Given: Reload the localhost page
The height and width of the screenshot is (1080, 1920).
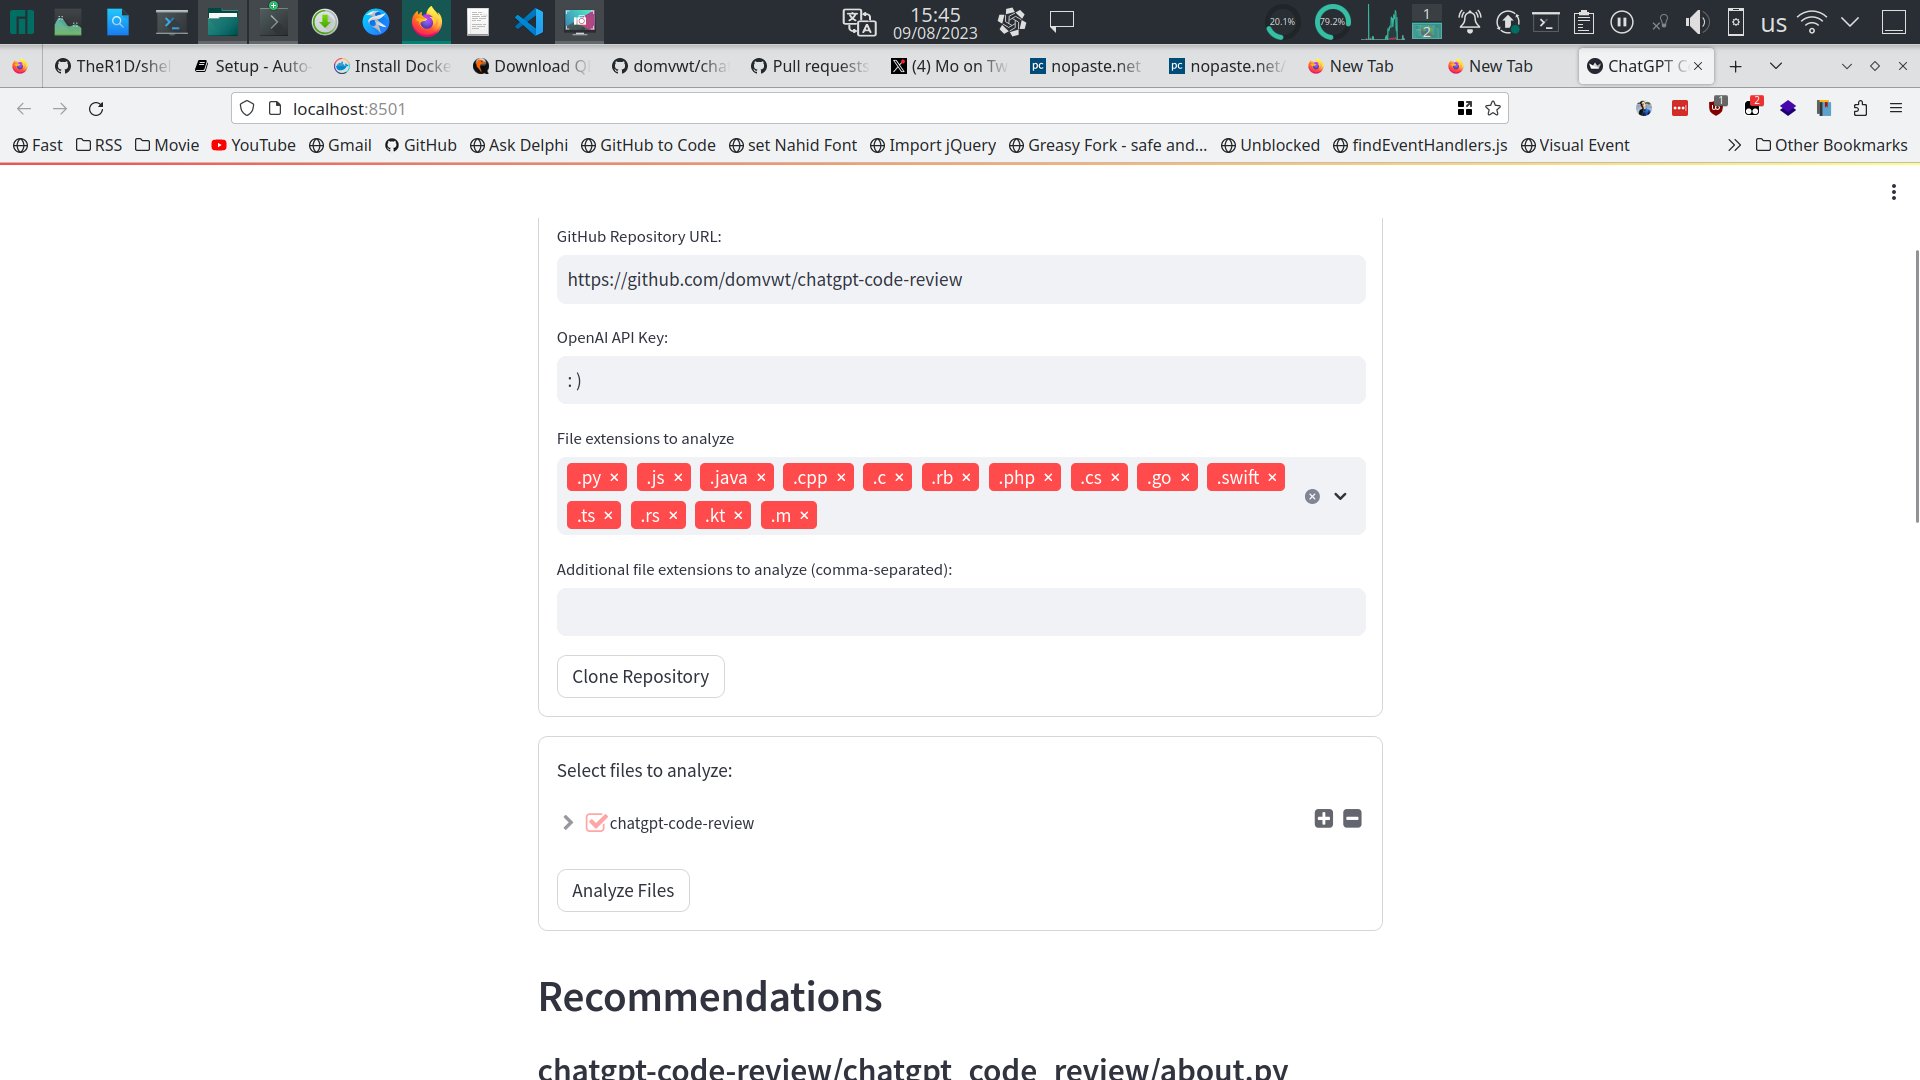Looking at the screenshot, I should 96,109.
